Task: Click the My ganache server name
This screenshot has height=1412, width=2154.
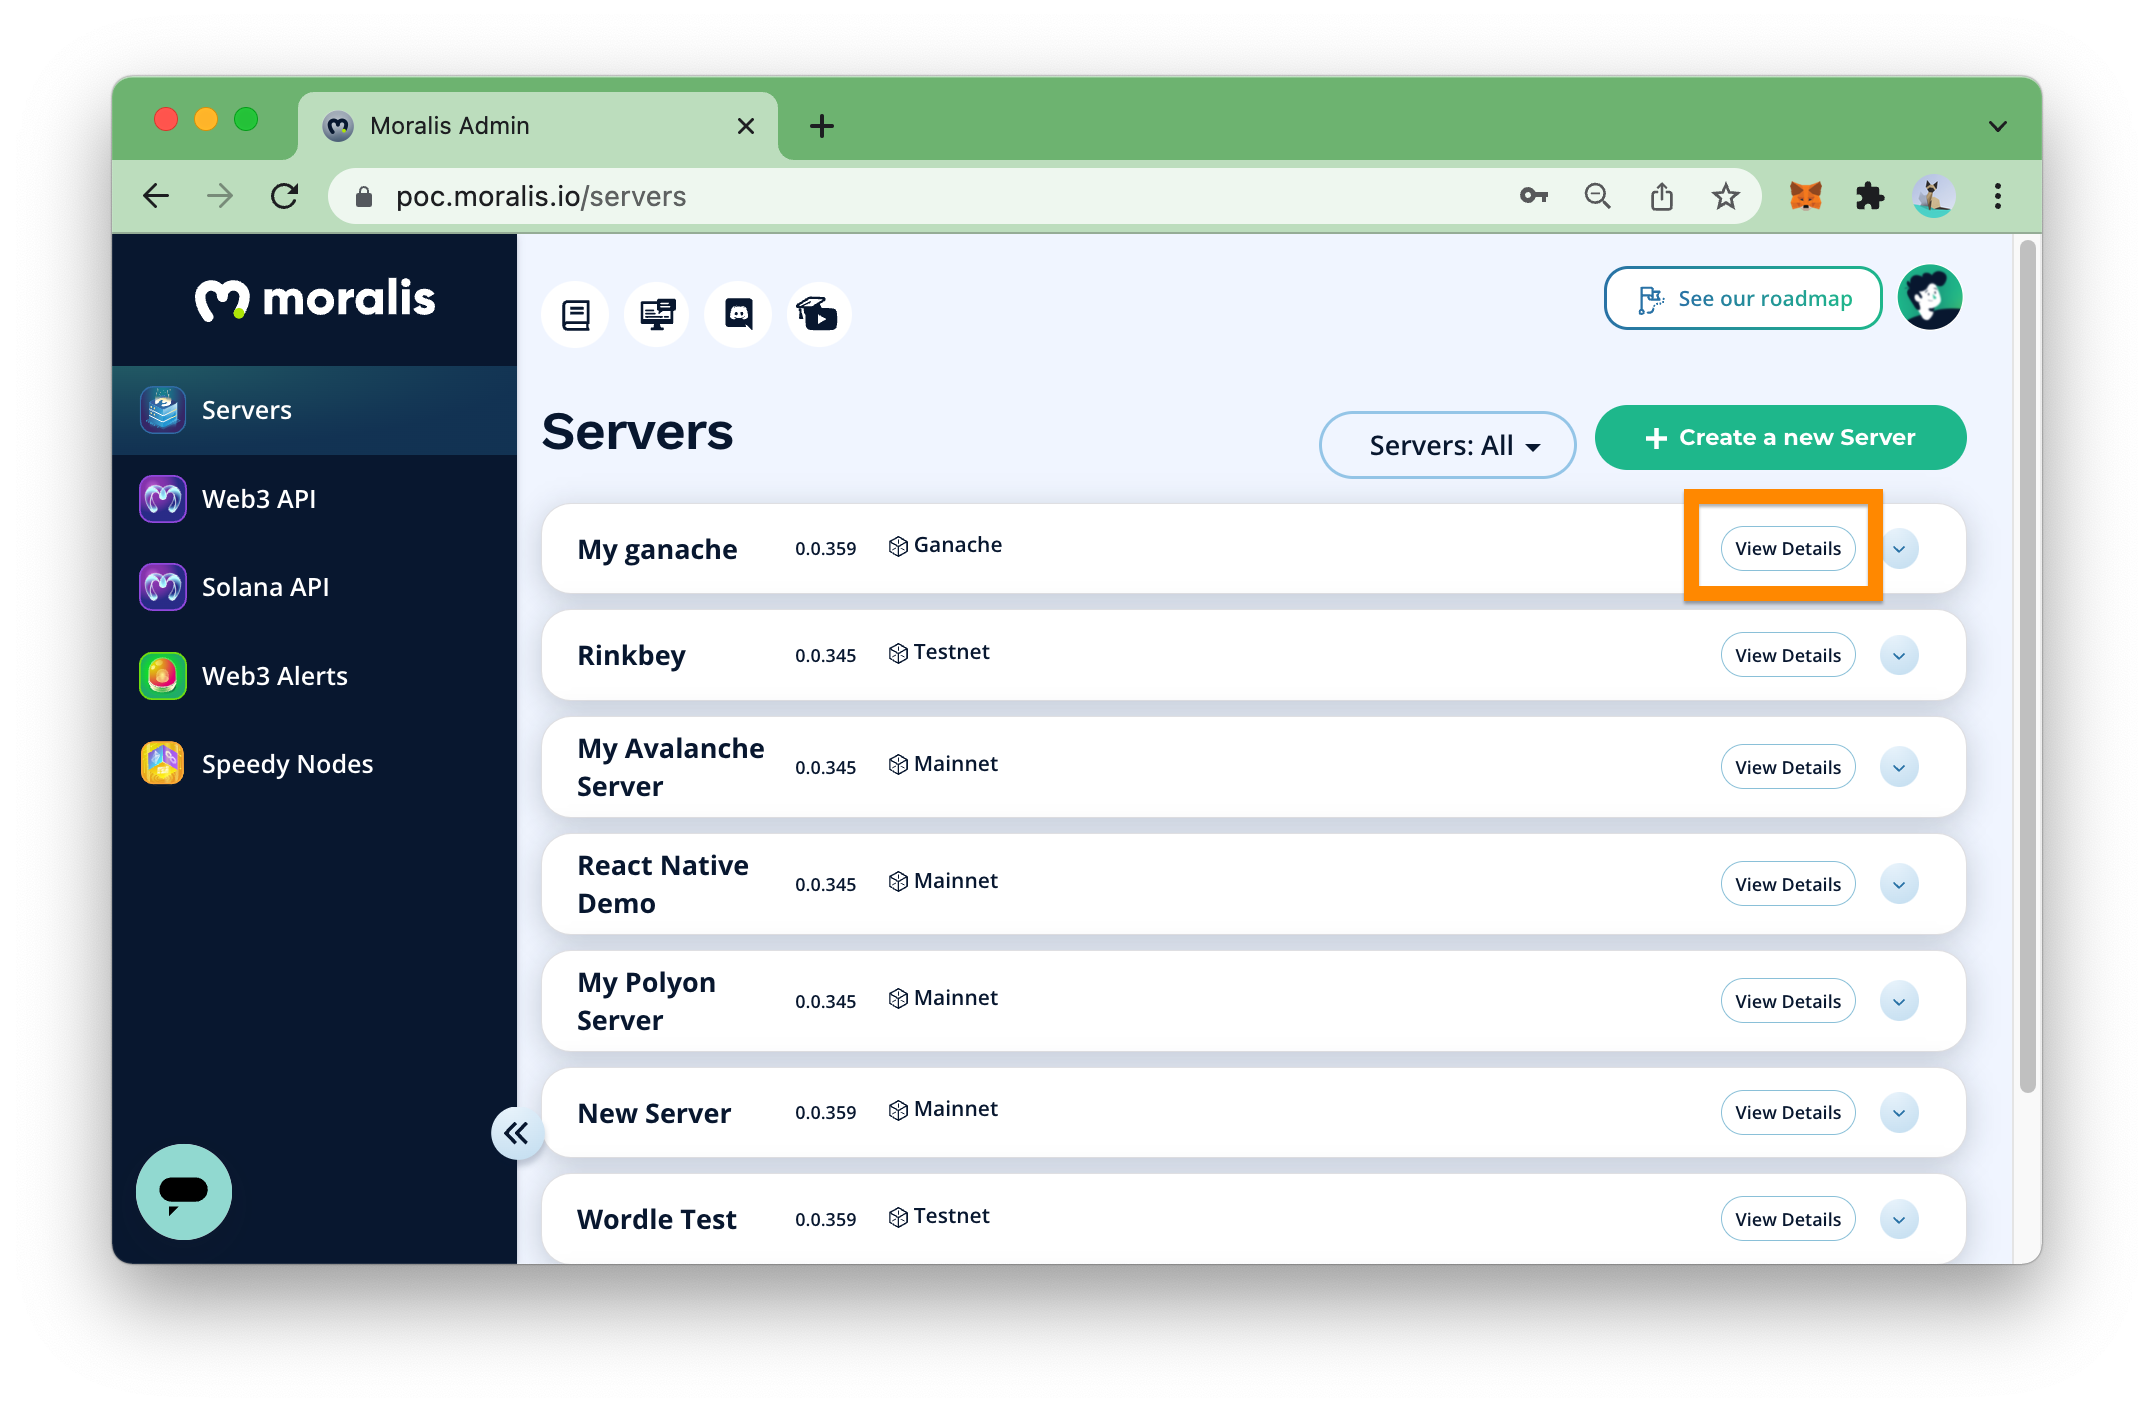Action: 657,550
